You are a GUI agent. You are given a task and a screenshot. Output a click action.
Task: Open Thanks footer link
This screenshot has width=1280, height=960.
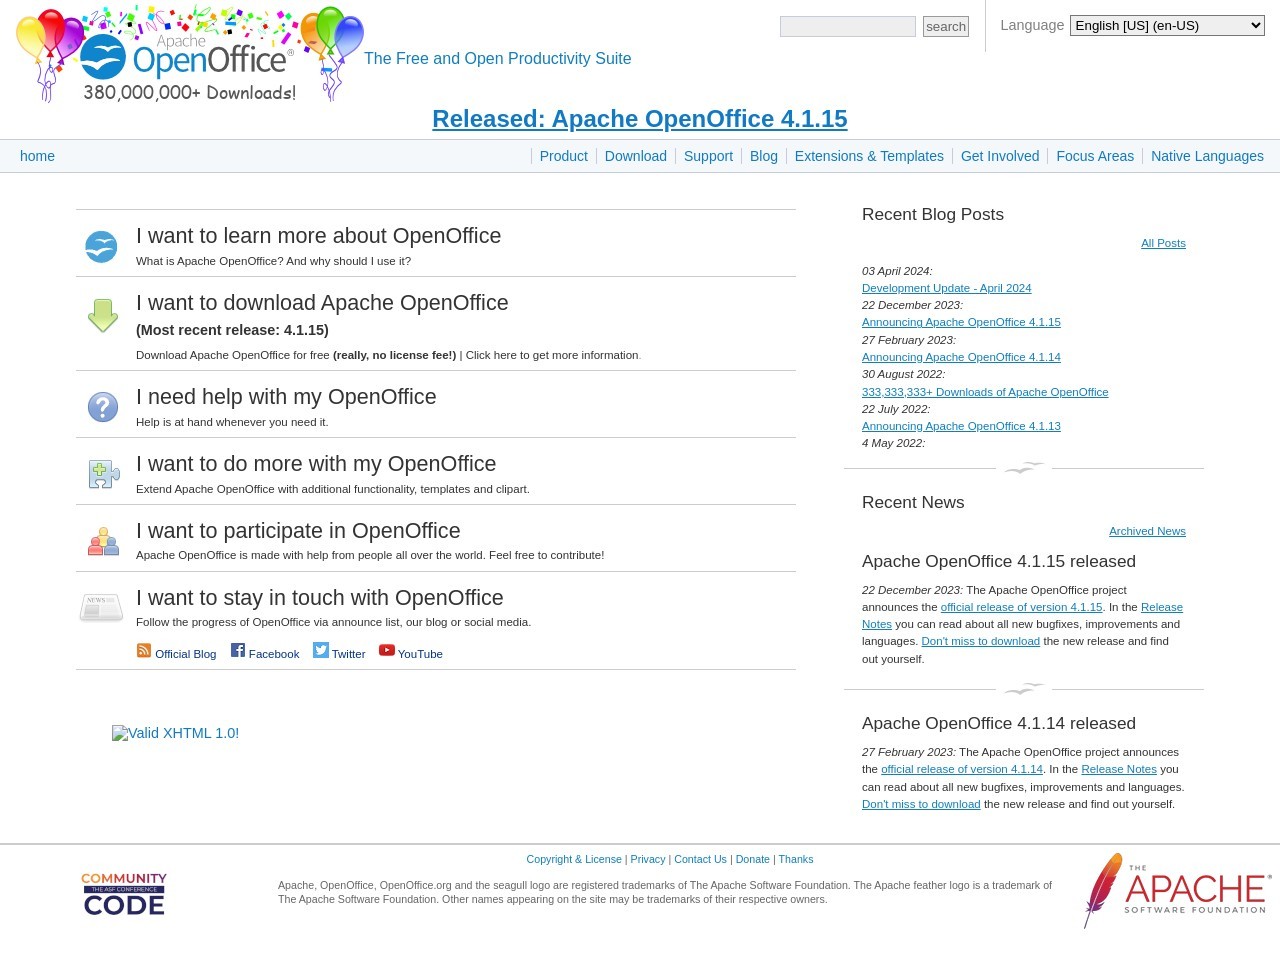pyautogui.click(x=796, y=859)
